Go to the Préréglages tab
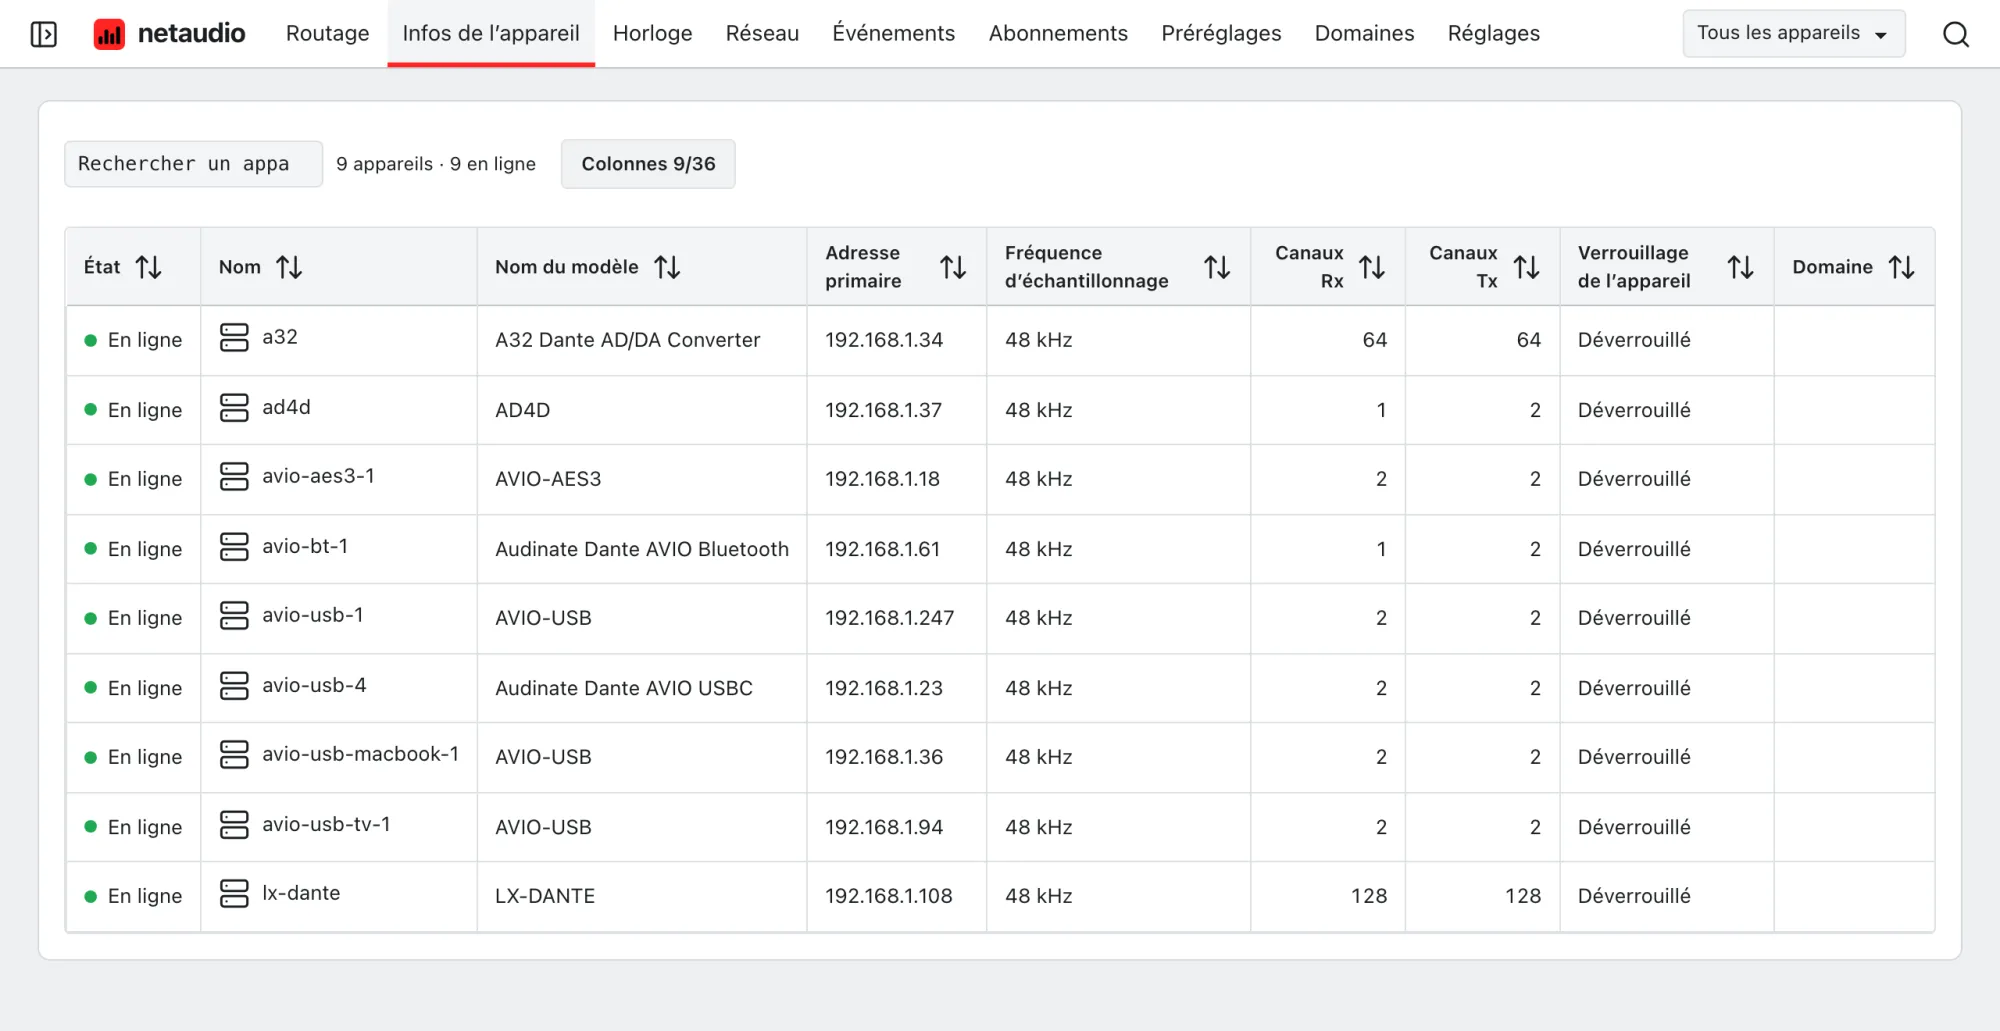2000x1031 pixels. pyautogui.click(x=1221, y=34)
